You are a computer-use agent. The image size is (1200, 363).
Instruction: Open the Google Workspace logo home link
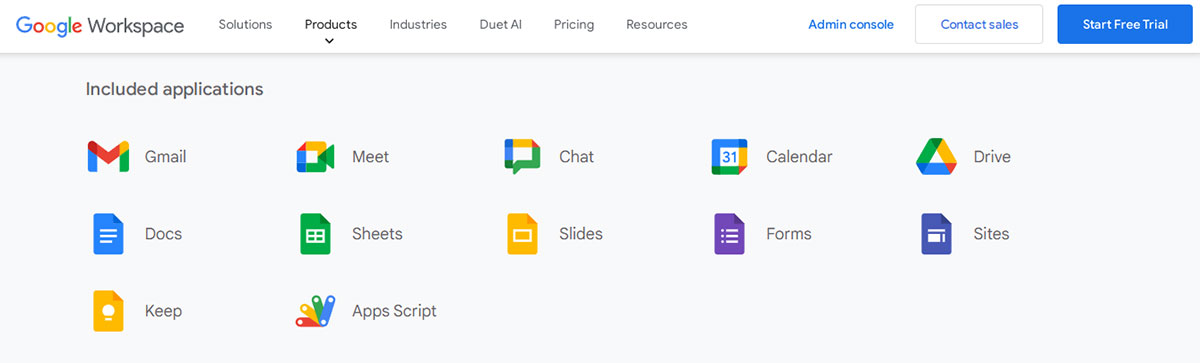coord(100,25)
